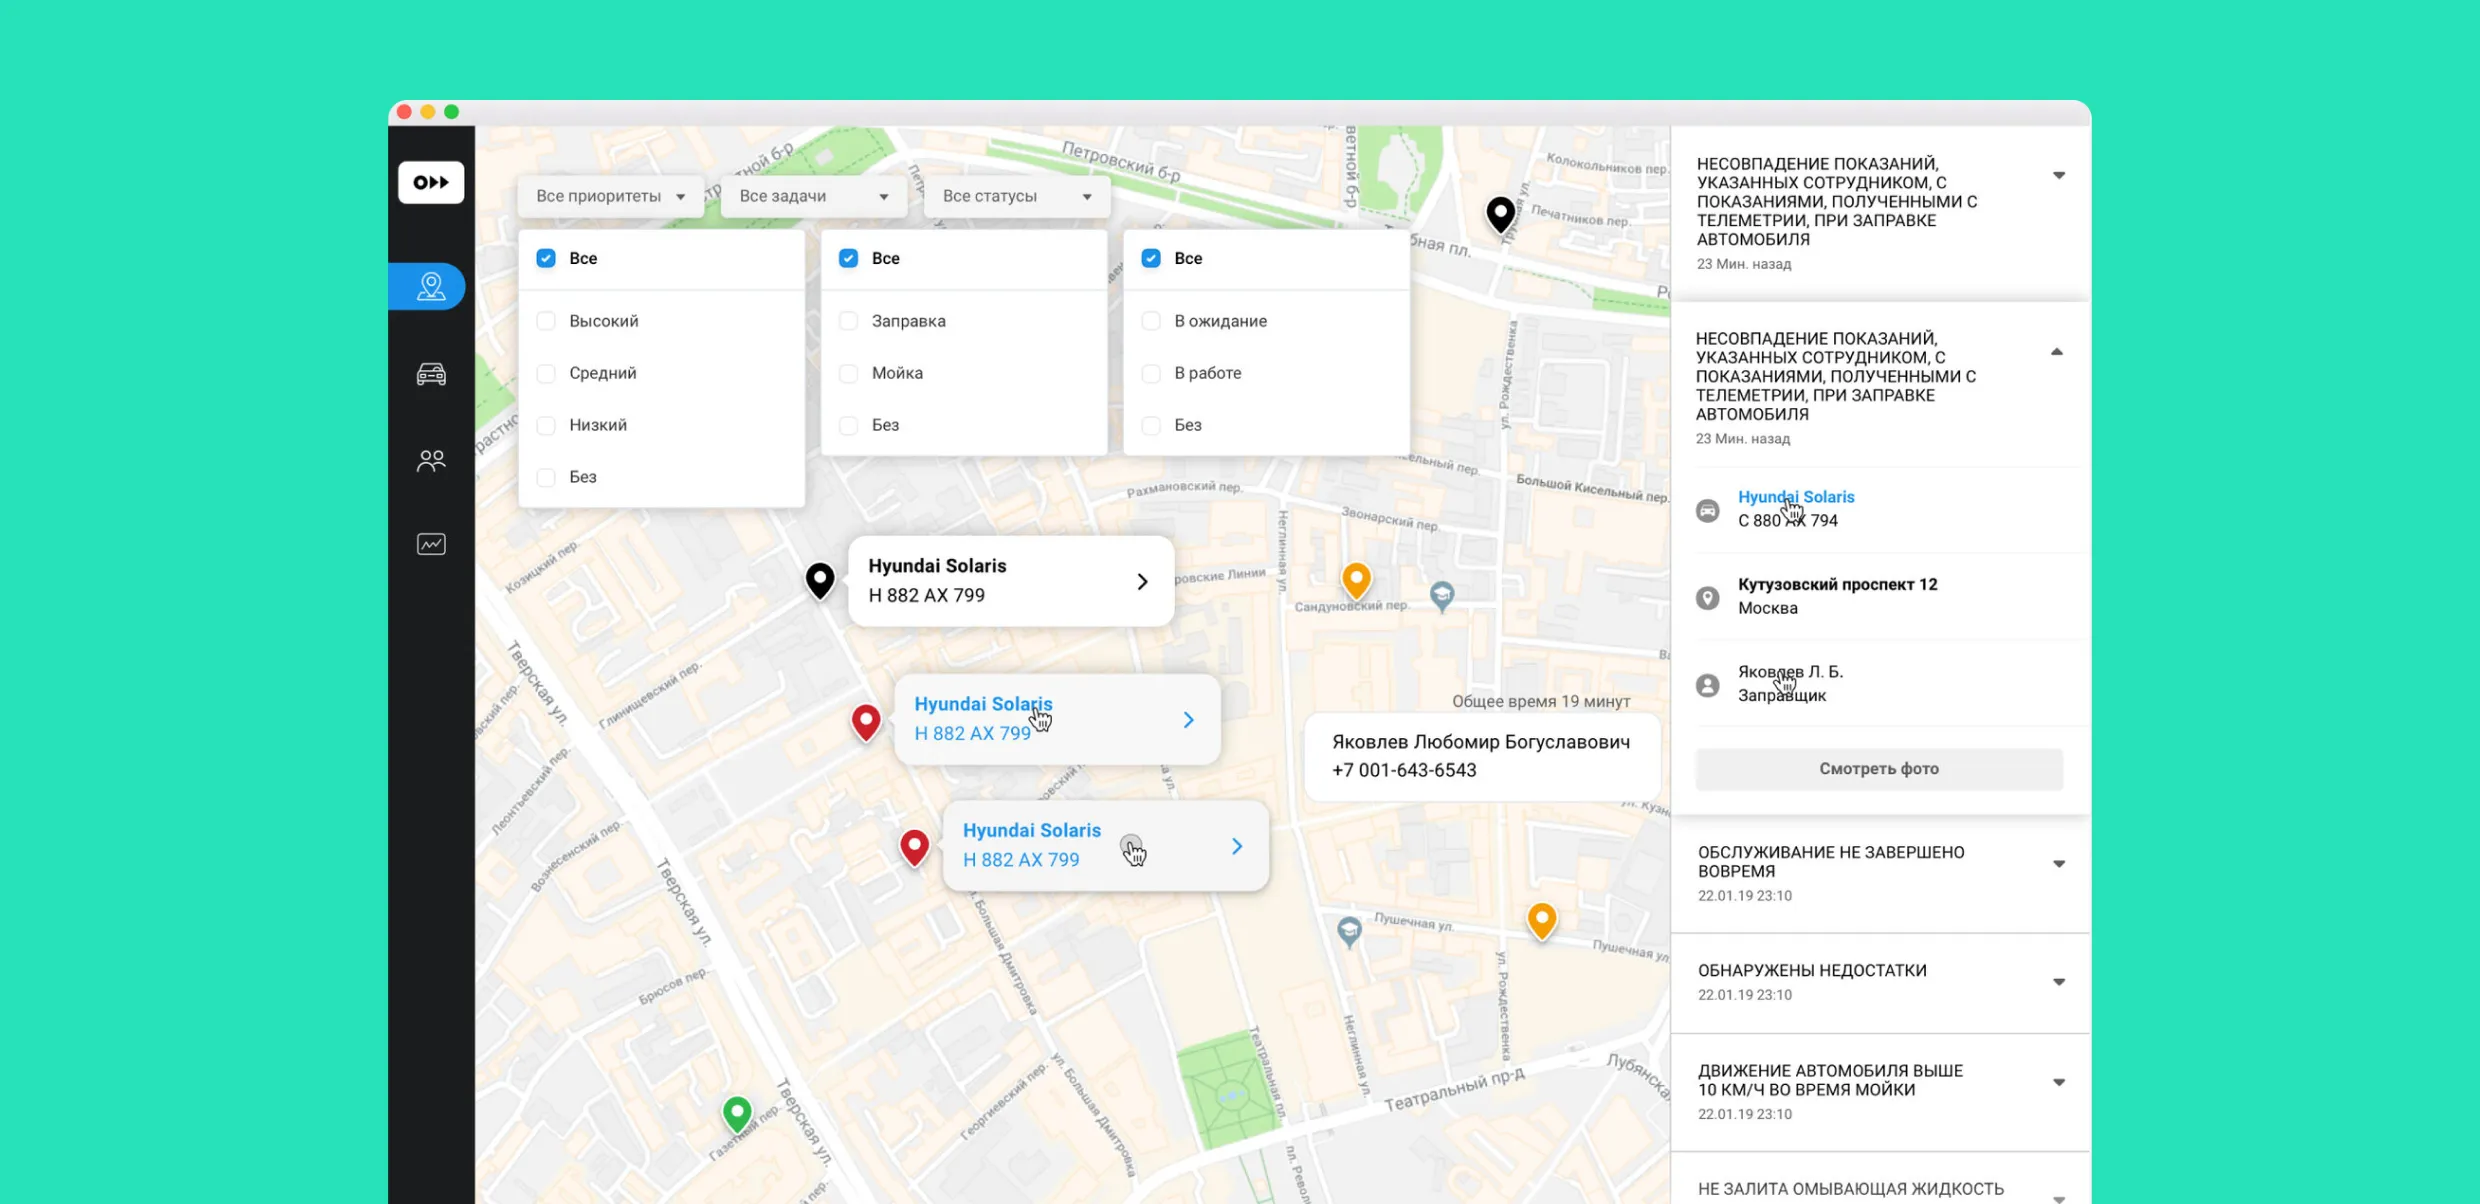The height and width of the screenshot is (1204, 2480).
Task: Click the blue arrow on the middle Hyundai Solaris card
Action: coord(1188,720)
